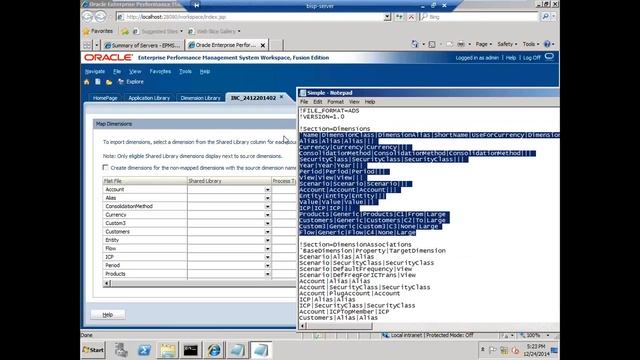Click the IE feeds icon

pos(432,44)
